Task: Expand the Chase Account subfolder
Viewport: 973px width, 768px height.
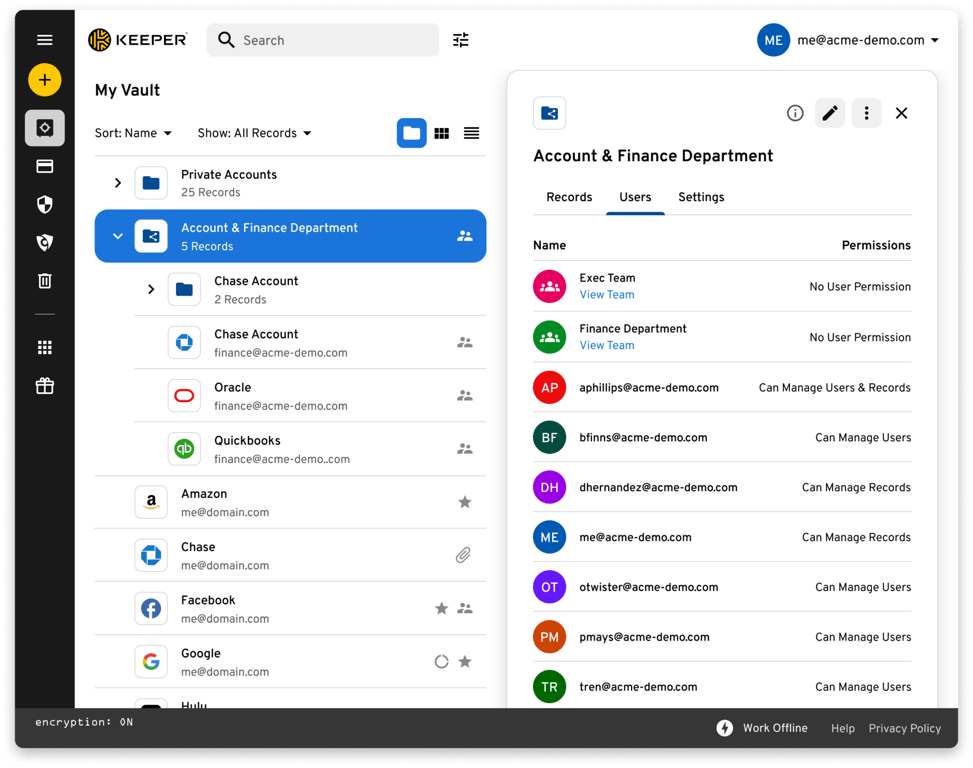Action: pyautogui.click(x=151, y=289)
